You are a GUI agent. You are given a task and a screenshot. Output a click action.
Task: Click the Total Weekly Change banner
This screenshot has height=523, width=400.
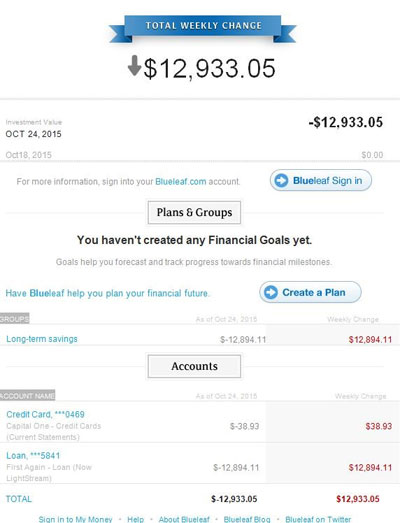click(x=203, y=28)
